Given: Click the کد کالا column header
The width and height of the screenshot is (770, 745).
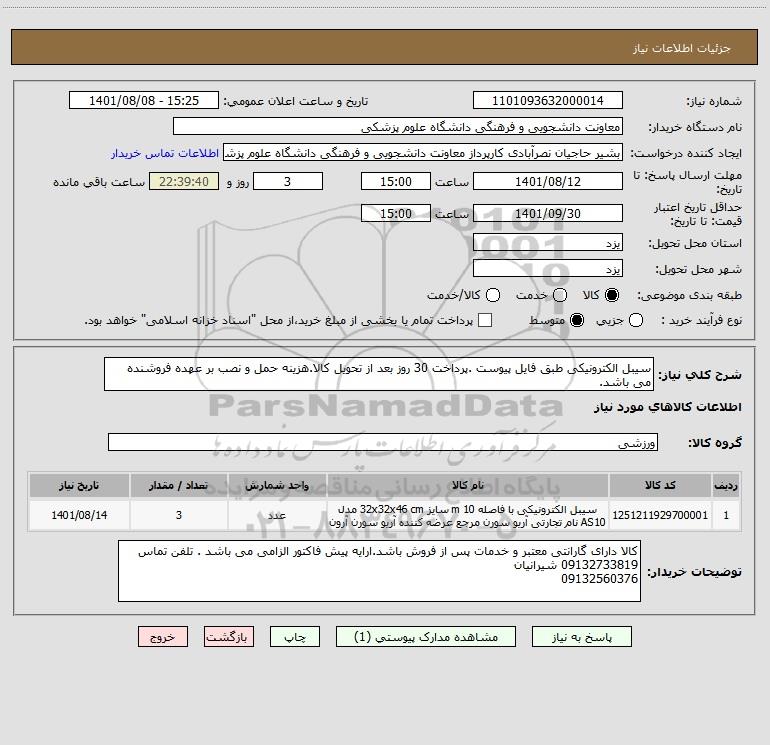Looking at the screenshot, I should [x=660, y=485].
